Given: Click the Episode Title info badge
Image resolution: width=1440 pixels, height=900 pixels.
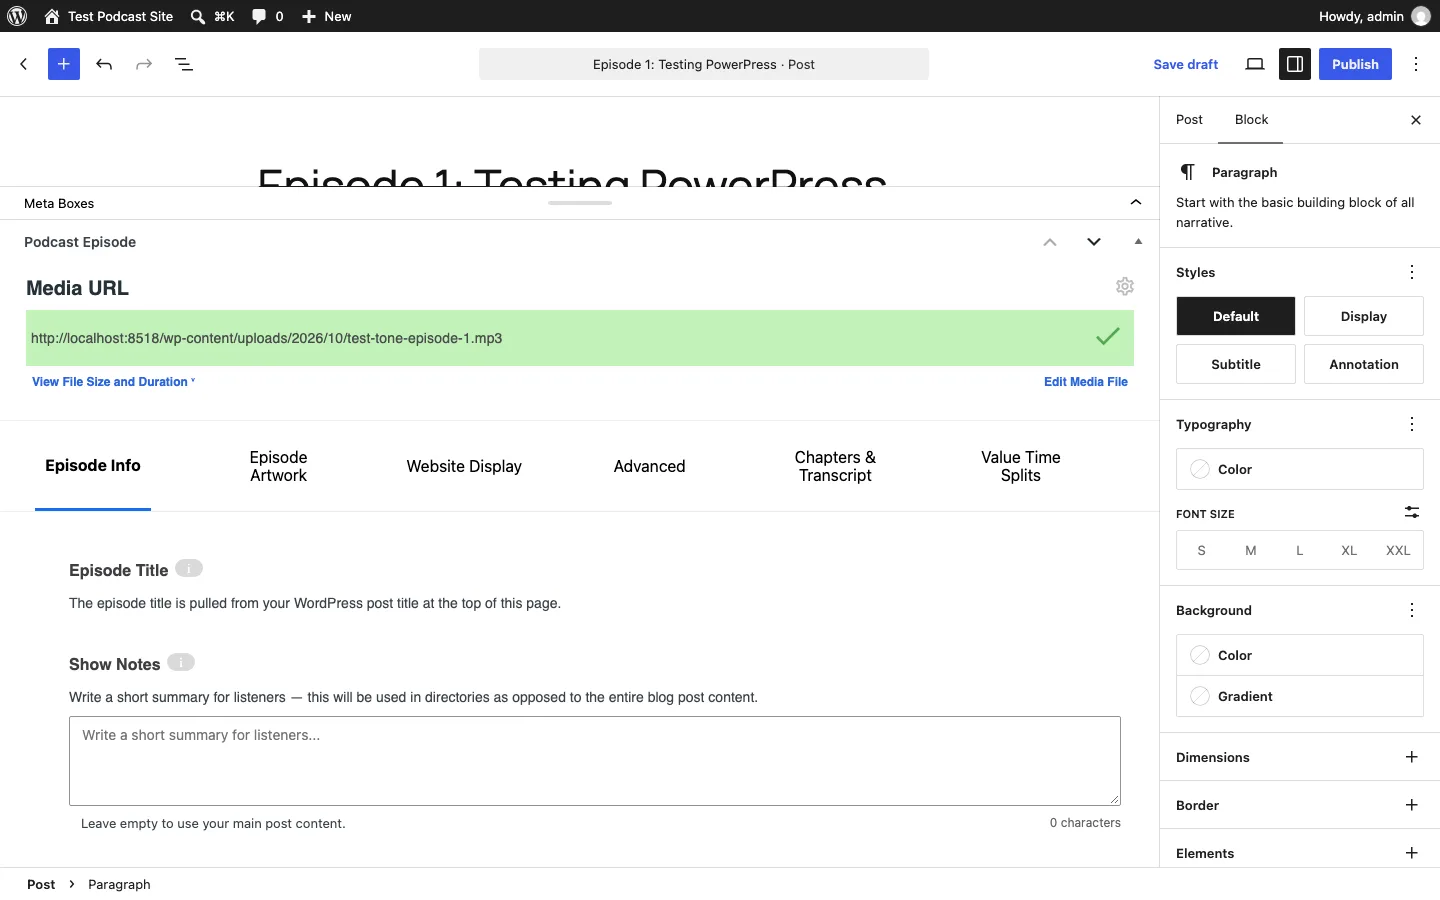Looking at the screenshot, I should pyautogui.click(x=189, y=568).
